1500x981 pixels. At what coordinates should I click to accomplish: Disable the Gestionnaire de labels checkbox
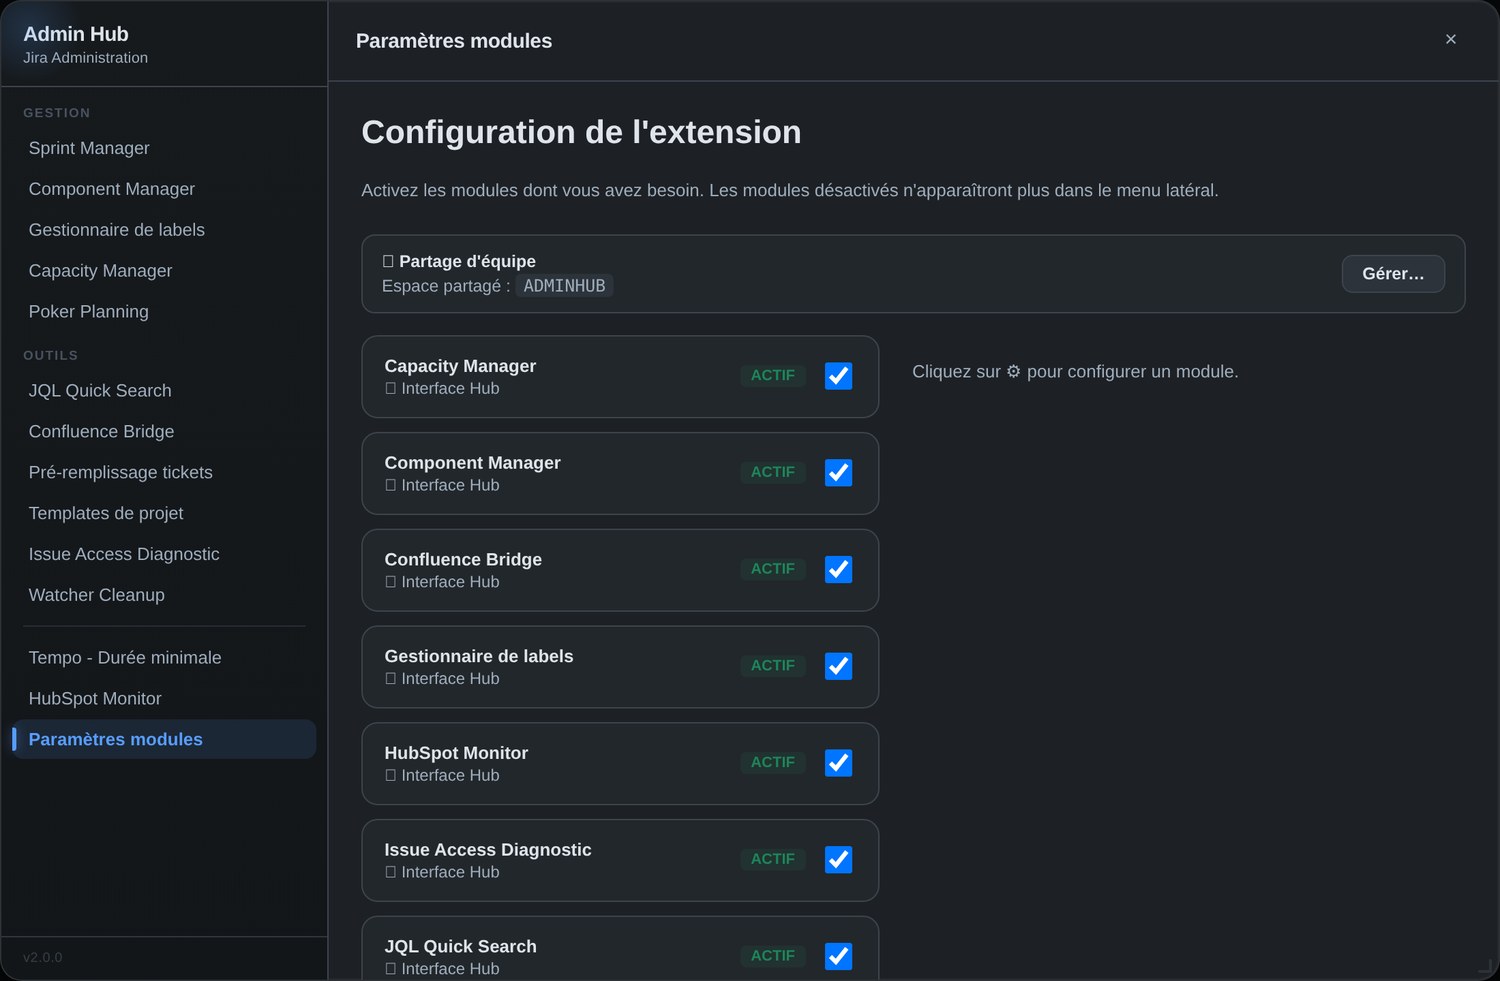(x=838, y=666)
